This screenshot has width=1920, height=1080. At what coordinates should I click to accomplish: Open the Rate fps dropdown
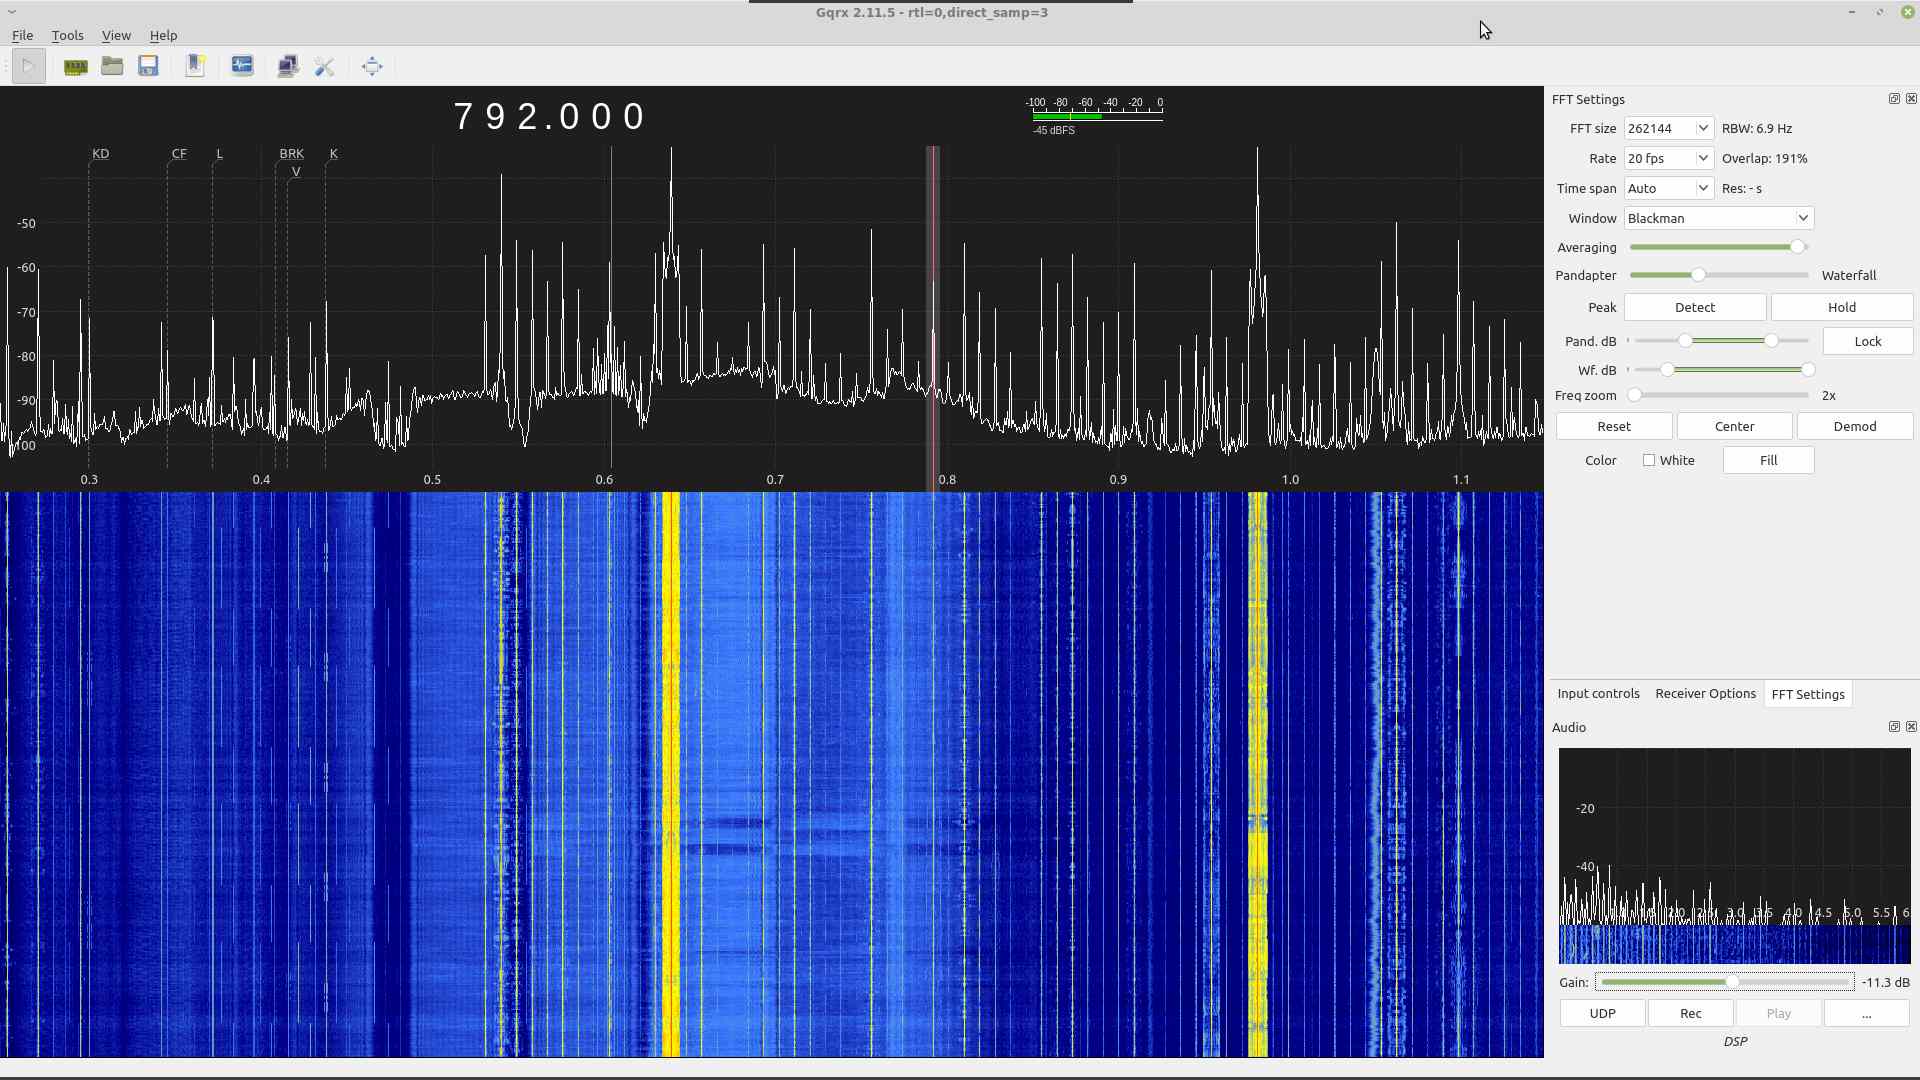pyautogui.click(x=1668, y=159)
